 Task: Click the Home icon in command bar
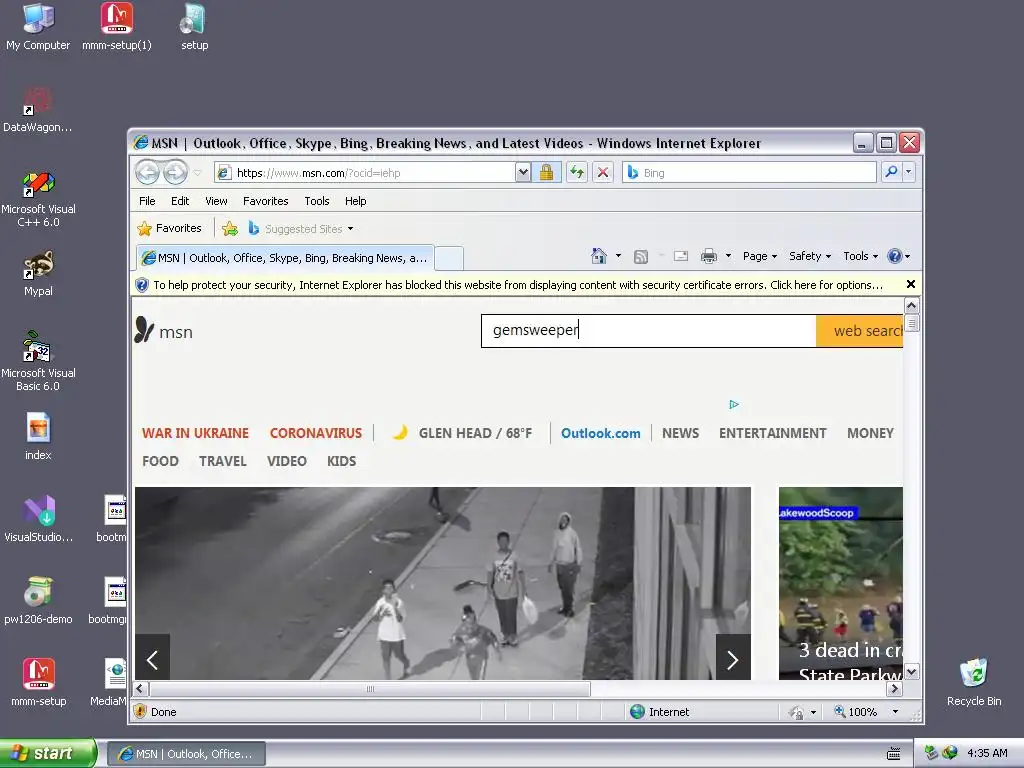click(x=599, y=256)
